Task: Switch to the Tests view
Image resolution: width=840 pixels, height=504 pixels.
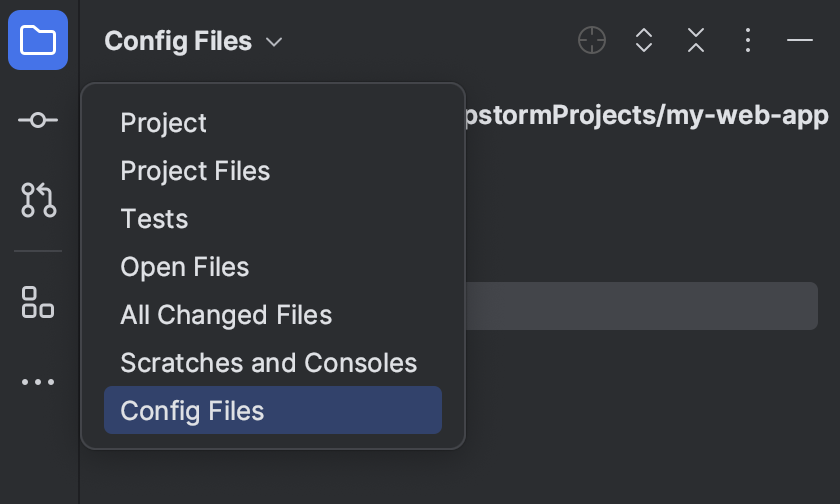Action: (x=154, y=219)
